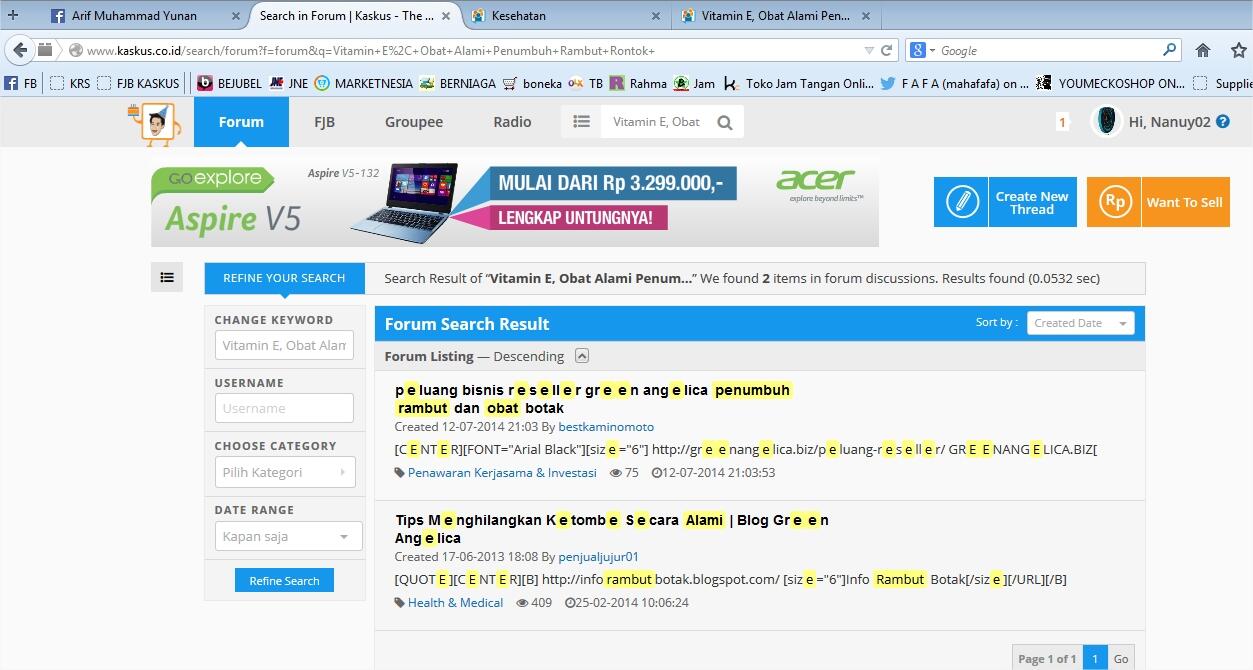Open browser home page icon
Viewport: 1253px width, 670px height.
[1203, 50]
